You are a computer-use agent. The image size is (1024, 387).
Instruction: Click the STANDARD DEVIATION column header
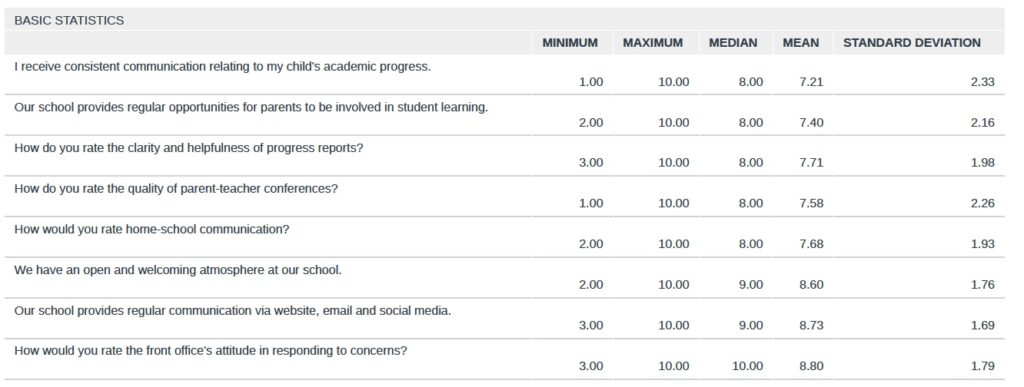click(912, 43)
